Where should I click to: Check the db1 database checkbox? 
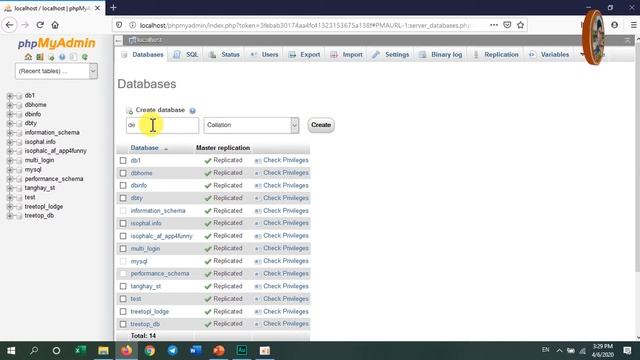click(123, 160)
